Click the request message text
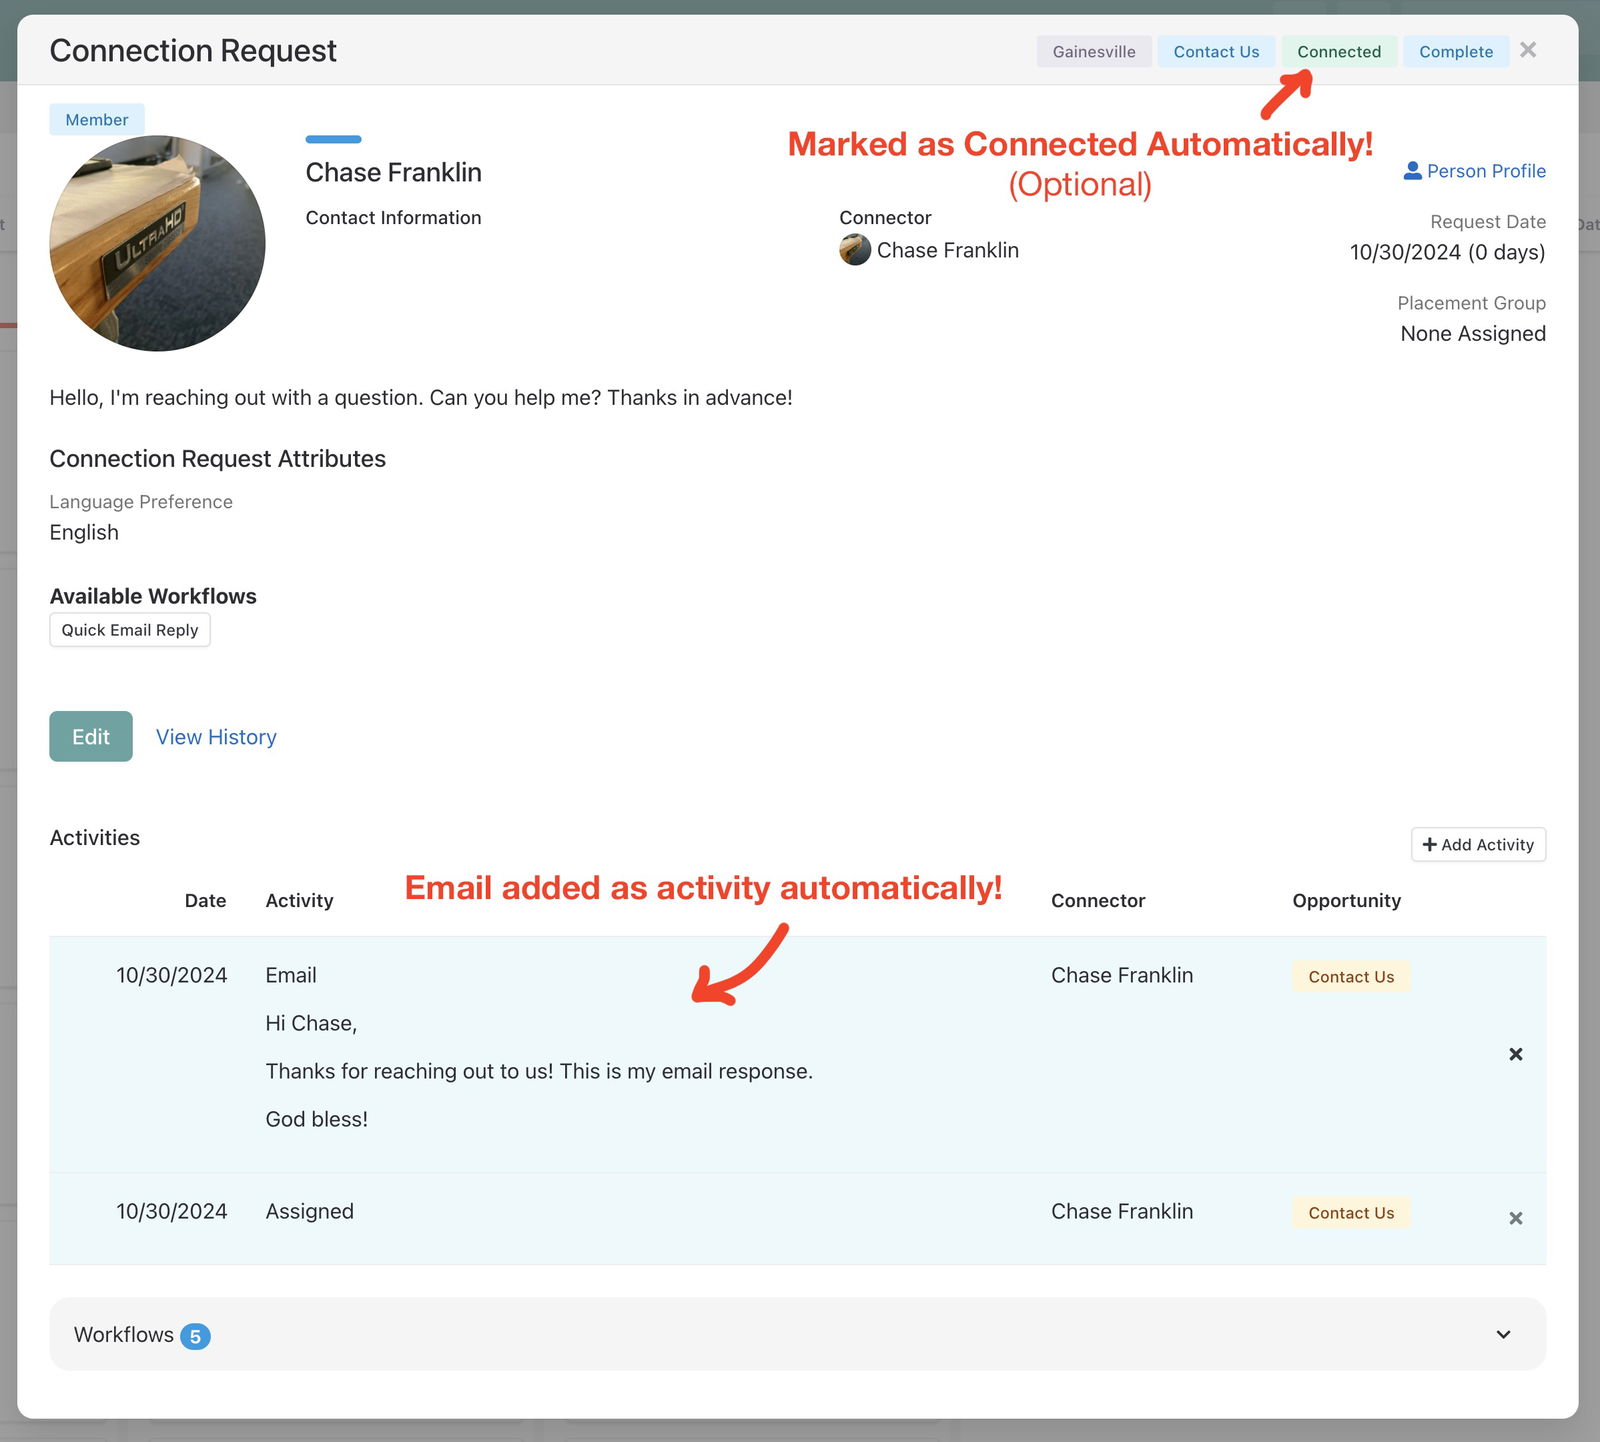 421,398
